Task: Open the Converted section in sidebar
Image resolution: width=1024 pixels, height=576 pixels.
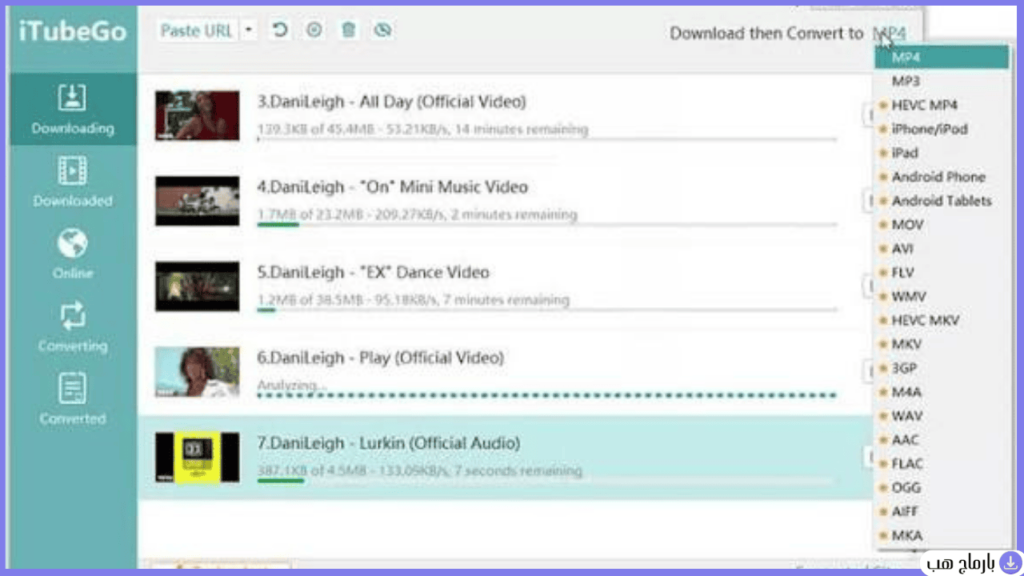Action: (72, 399)
